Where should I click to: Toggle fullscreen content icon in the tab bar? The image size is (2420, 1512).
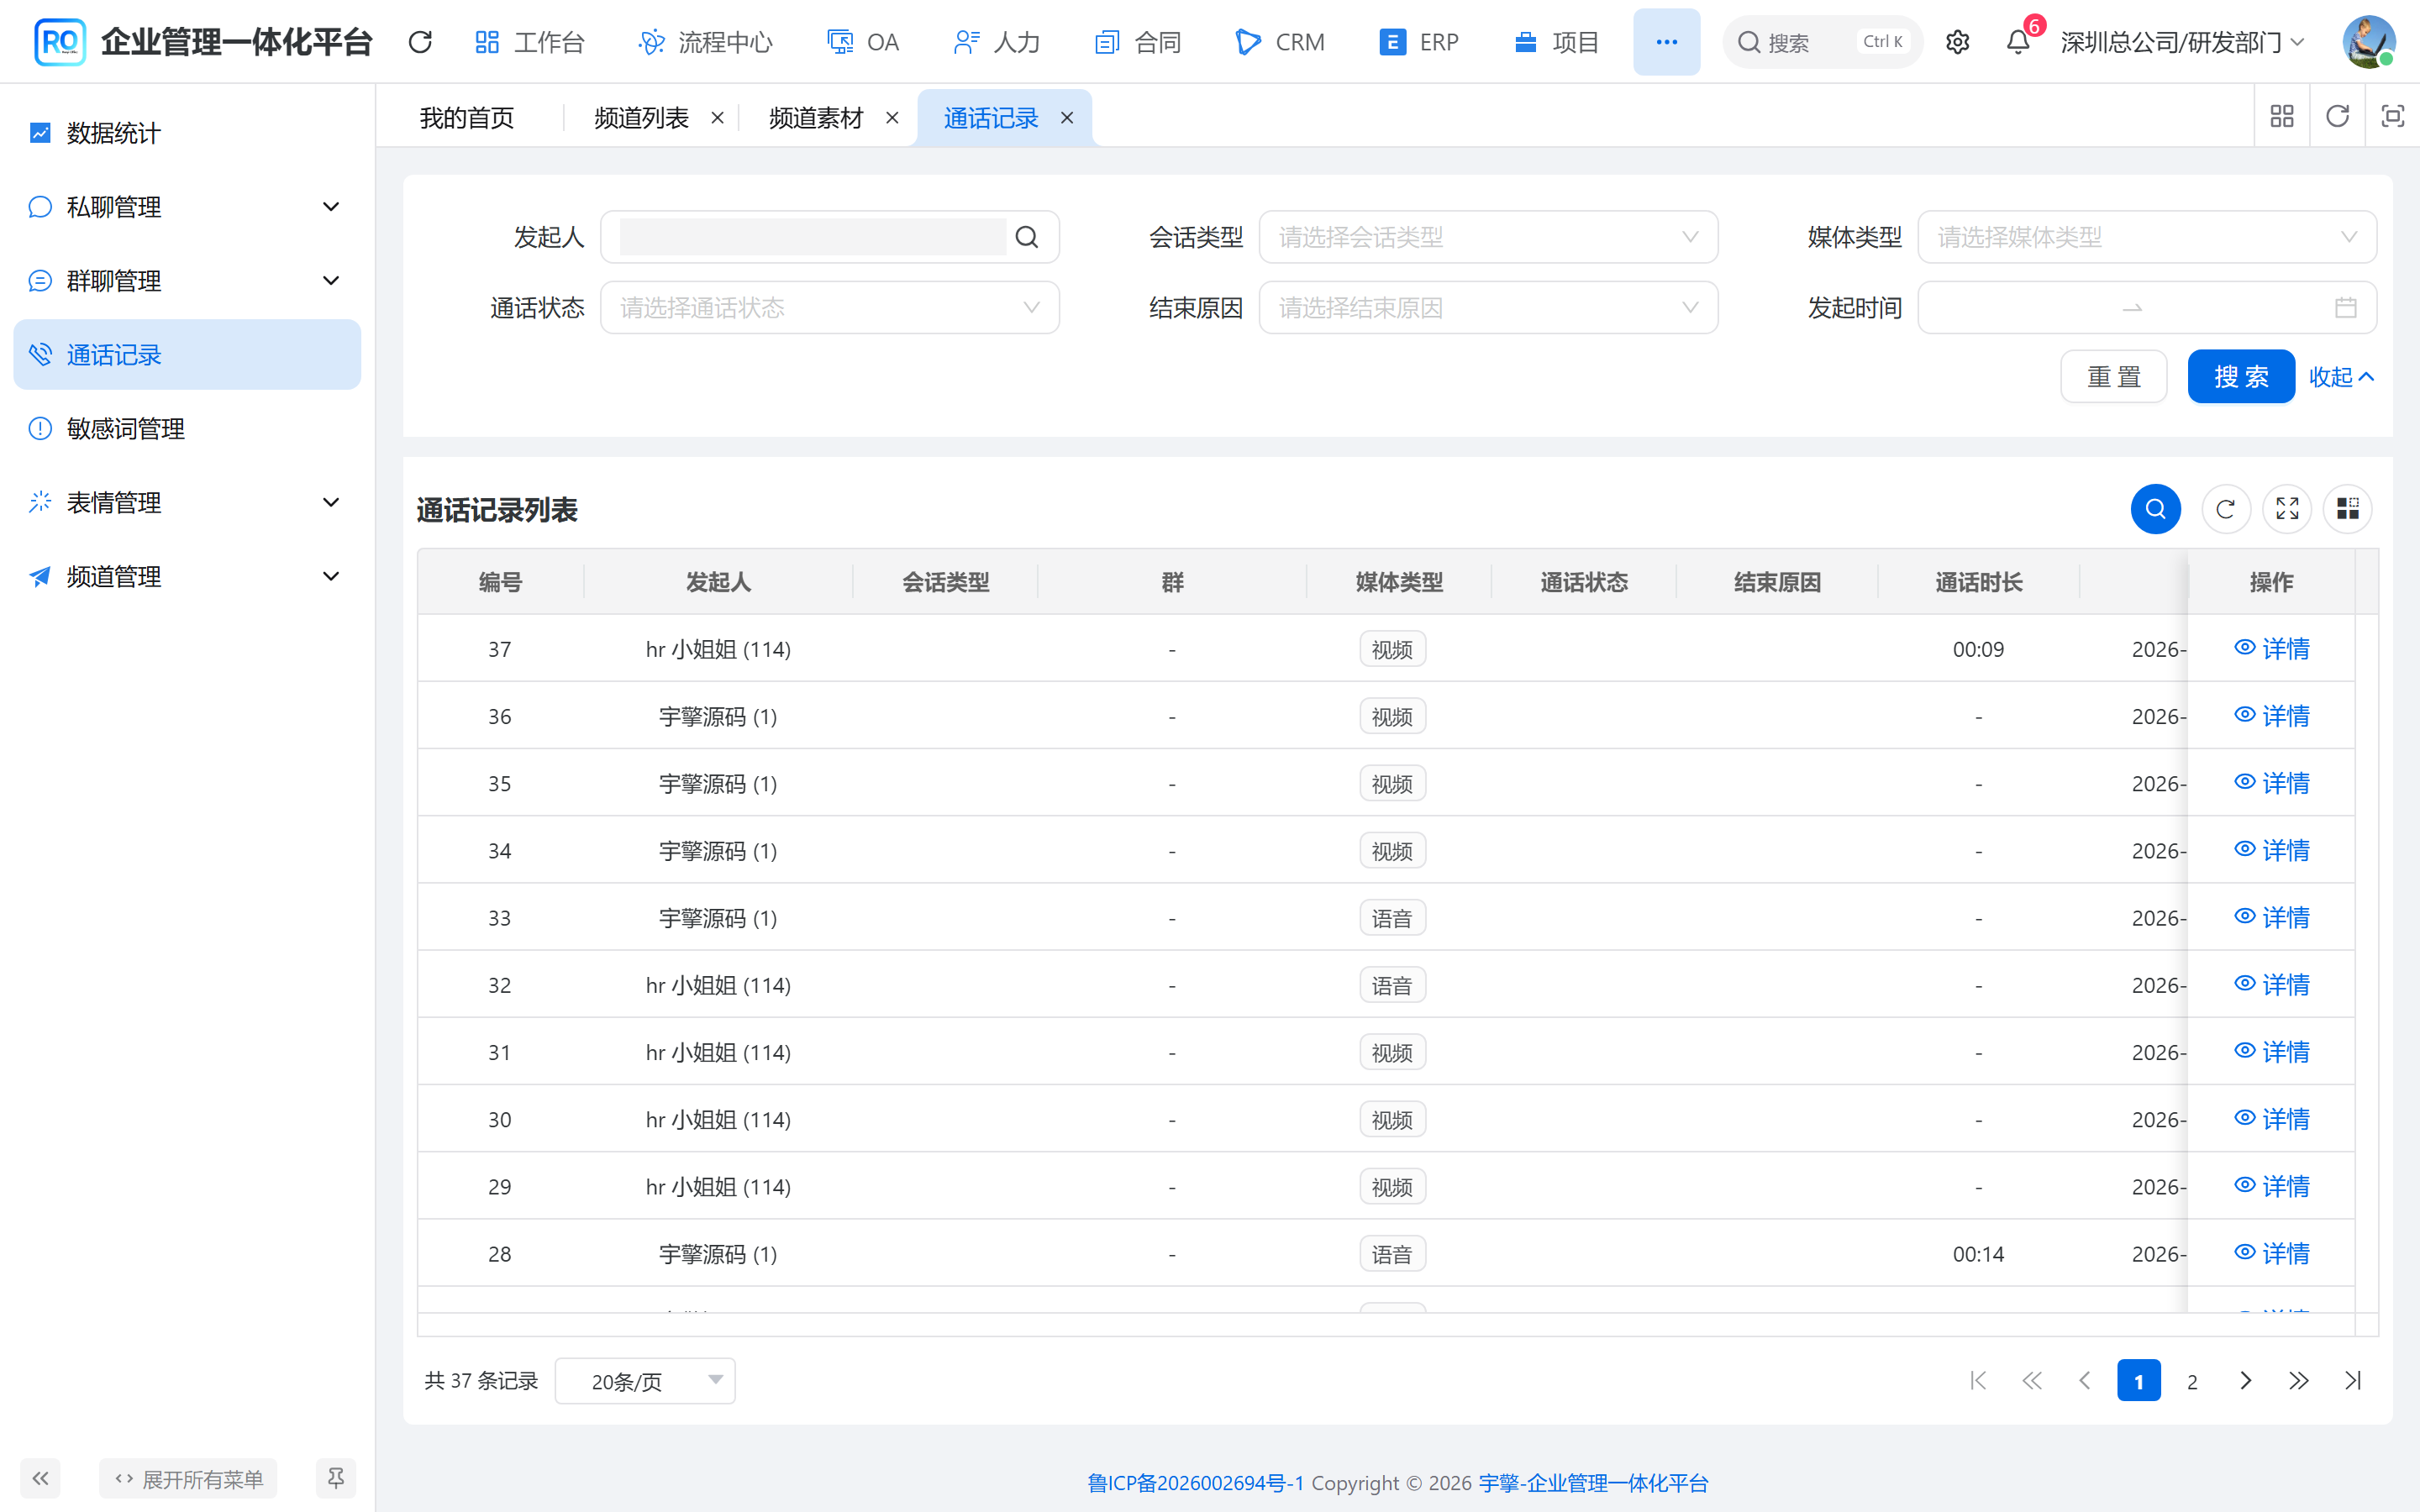(2392, 117)
